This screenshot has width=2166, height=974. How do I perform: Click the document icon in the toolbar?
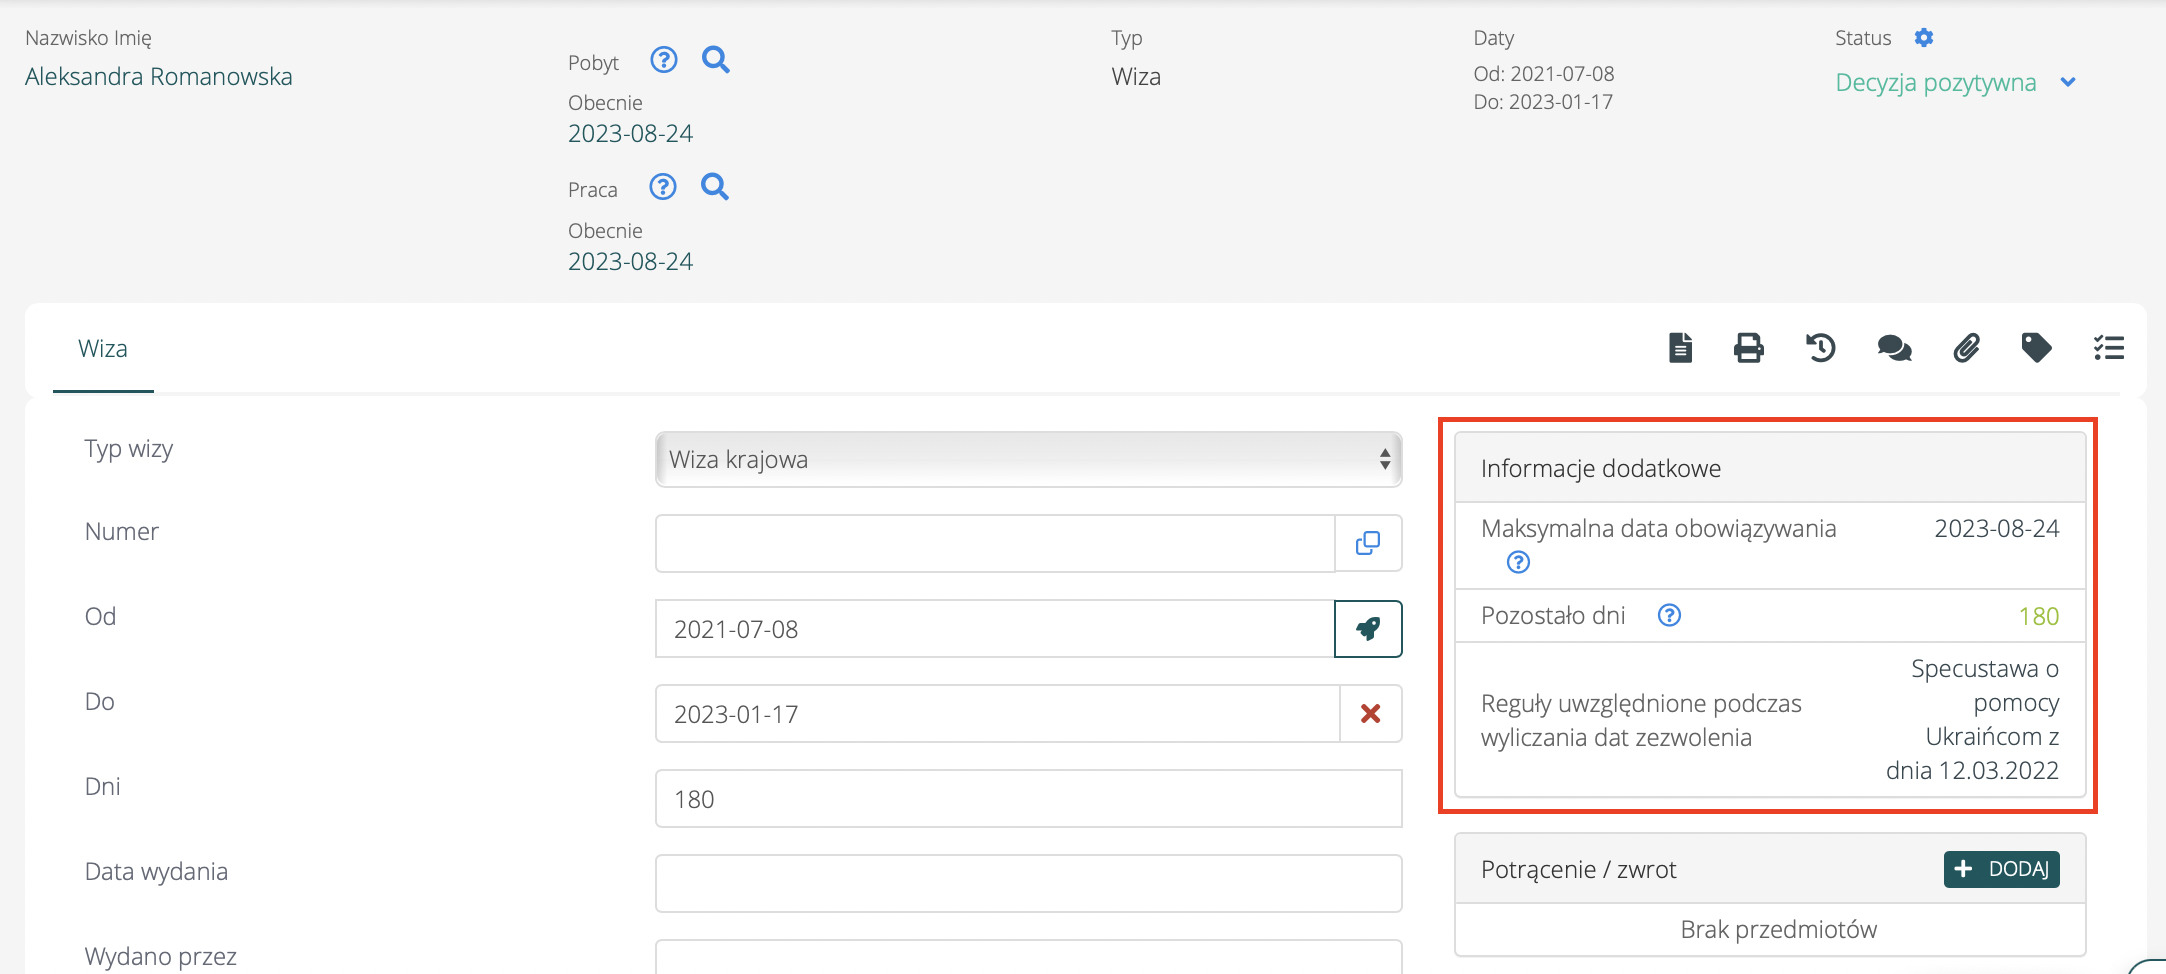1680,348
